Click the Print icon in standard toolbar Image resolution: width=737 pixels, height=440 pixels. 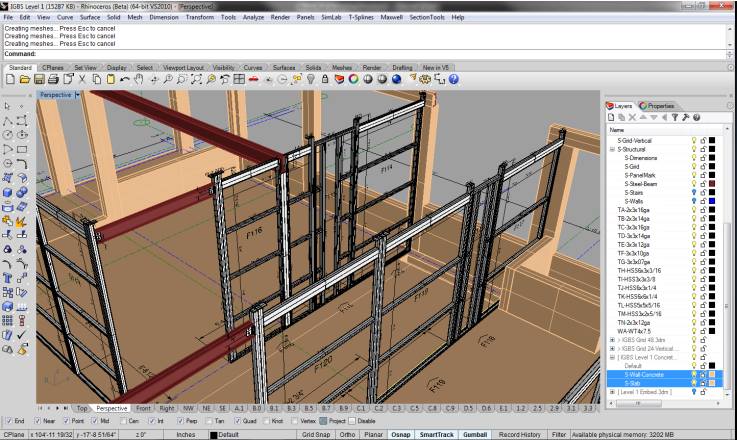(x=53, y=79)
